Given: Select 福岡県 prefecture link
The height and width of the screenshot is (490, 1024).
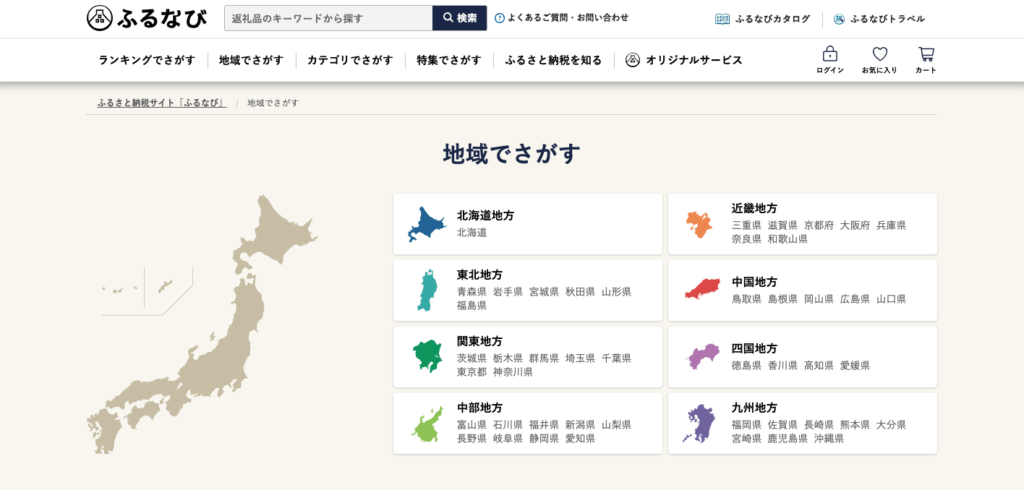Looking at the screenshot, I should [746, 425].
